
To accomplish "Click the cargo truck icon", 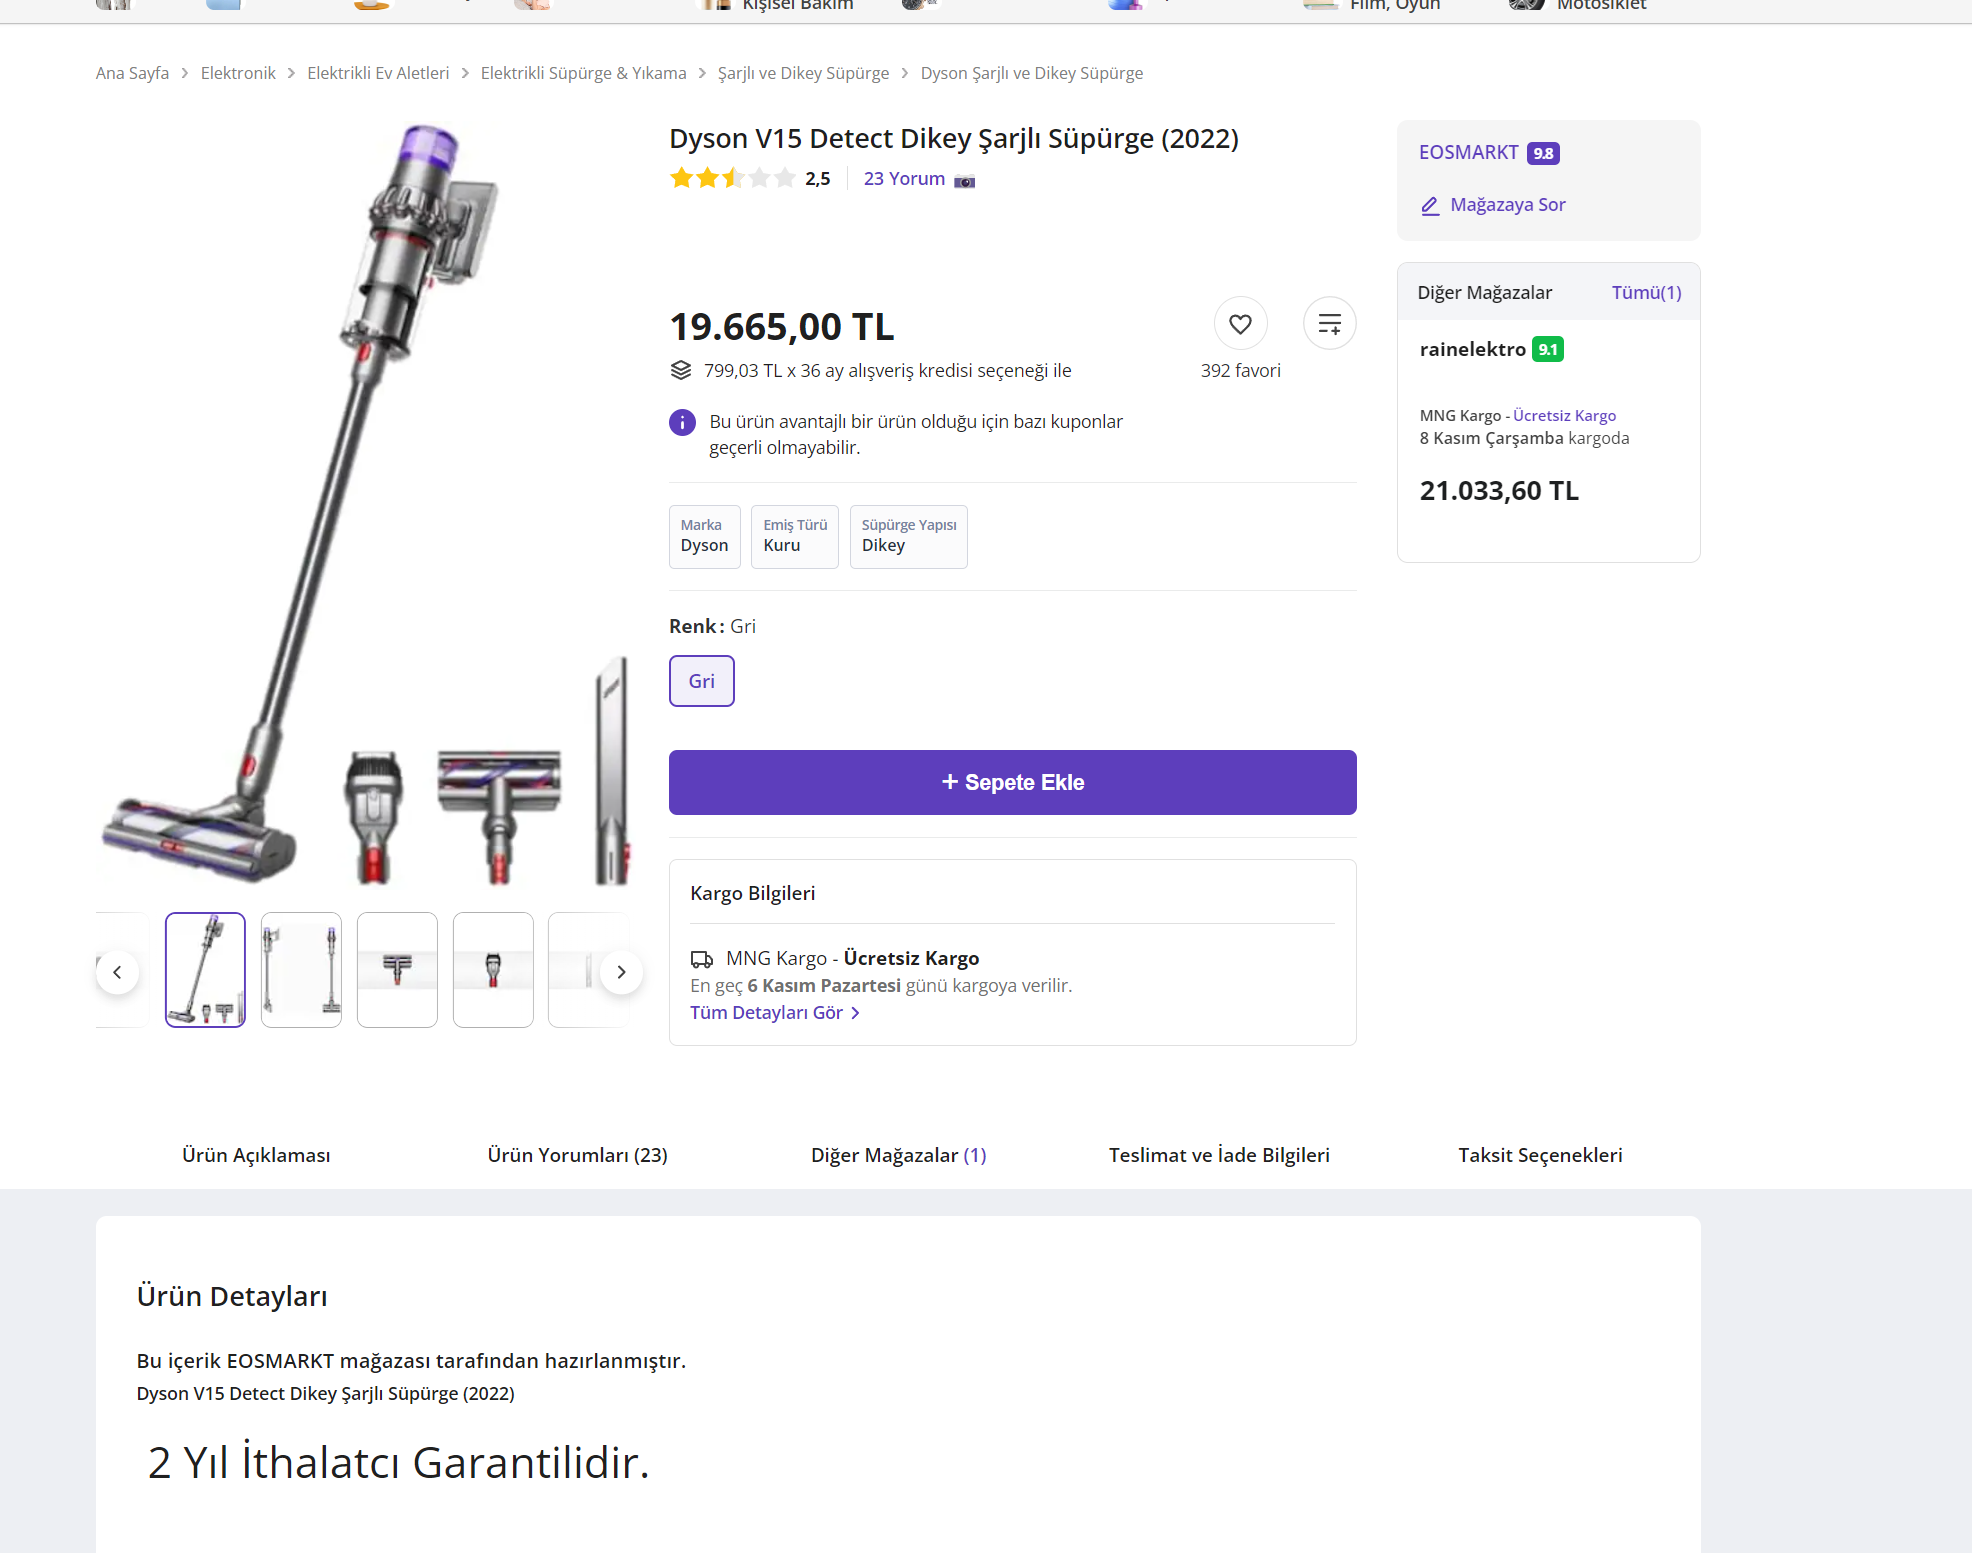I will [702, 960].
